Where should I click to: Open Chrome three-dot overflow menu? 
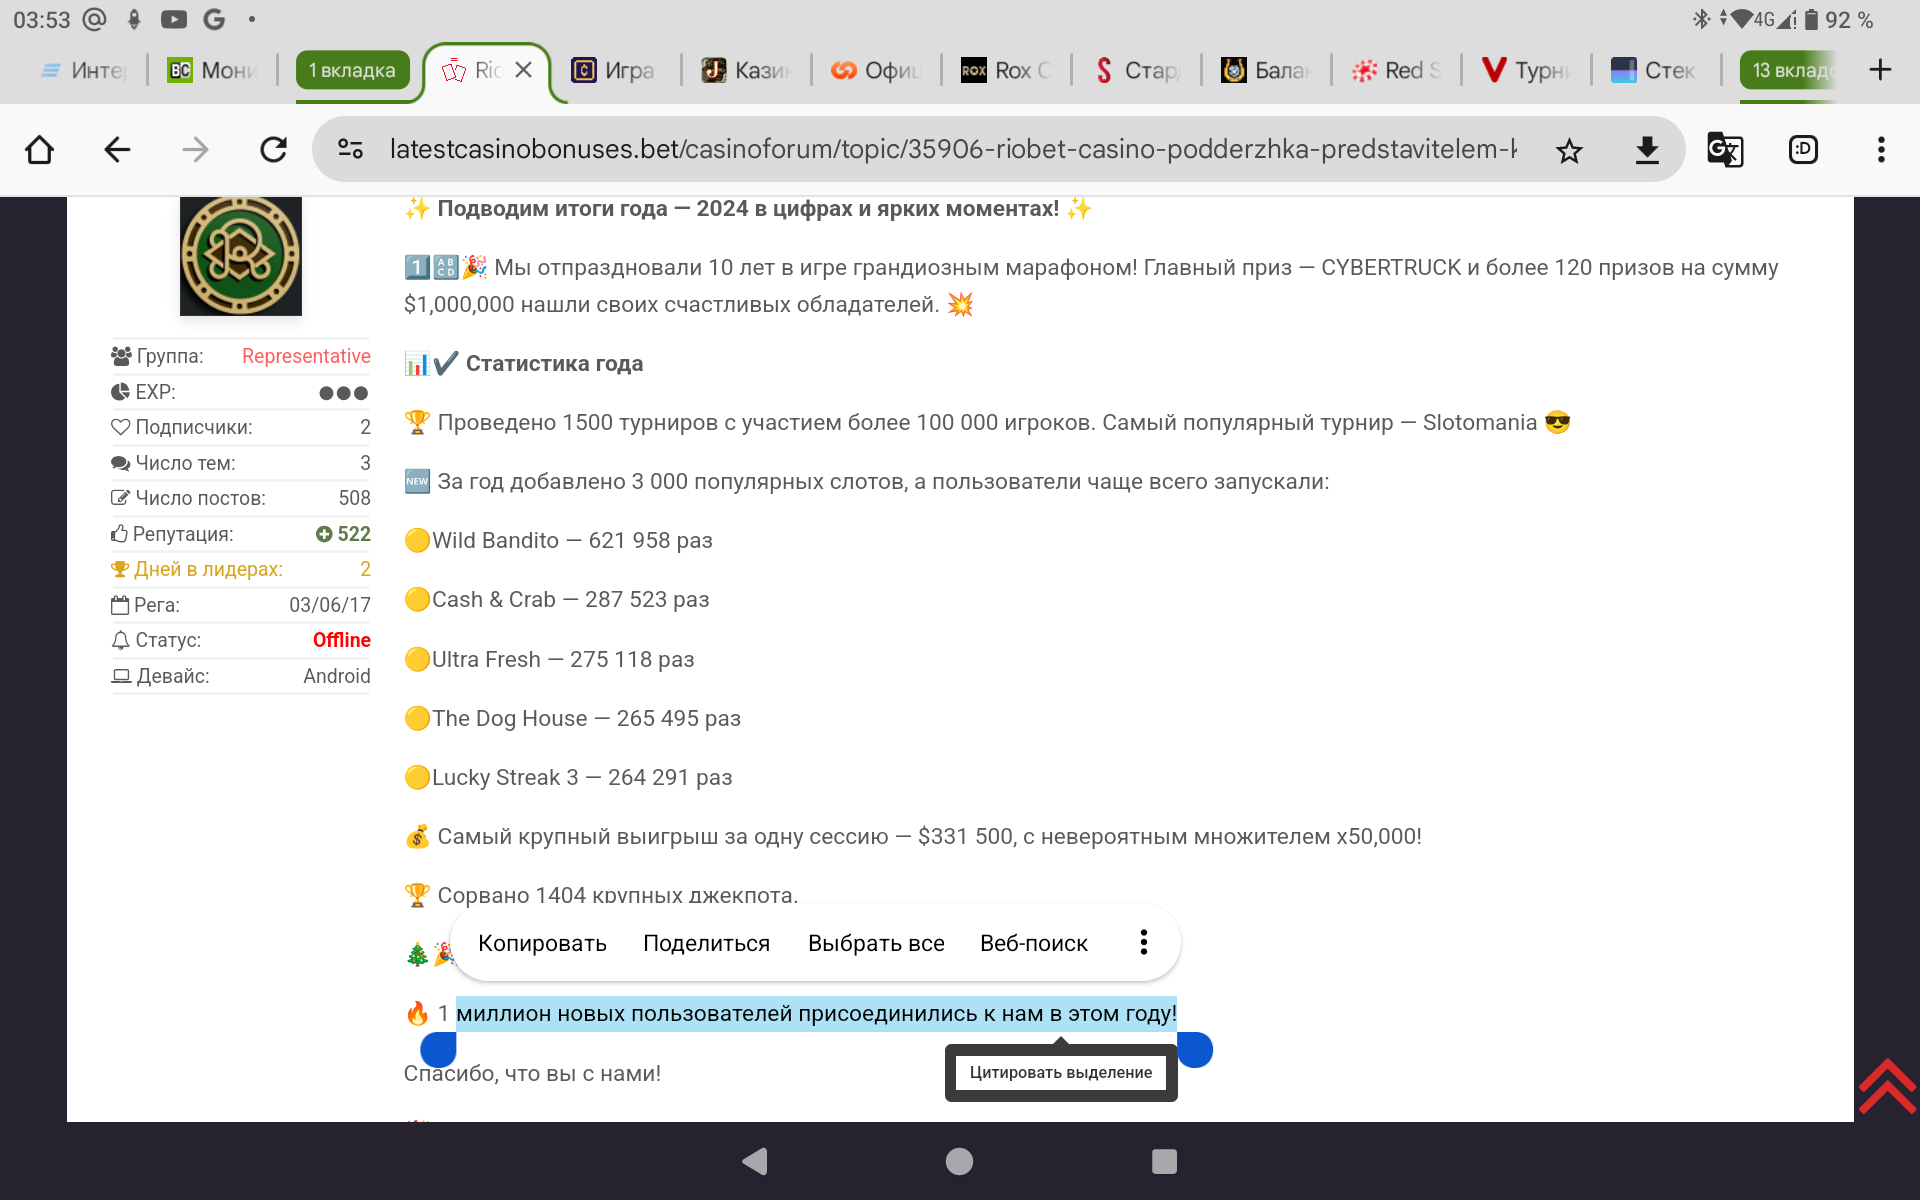pyautogui.click(x=1881, y=150)
